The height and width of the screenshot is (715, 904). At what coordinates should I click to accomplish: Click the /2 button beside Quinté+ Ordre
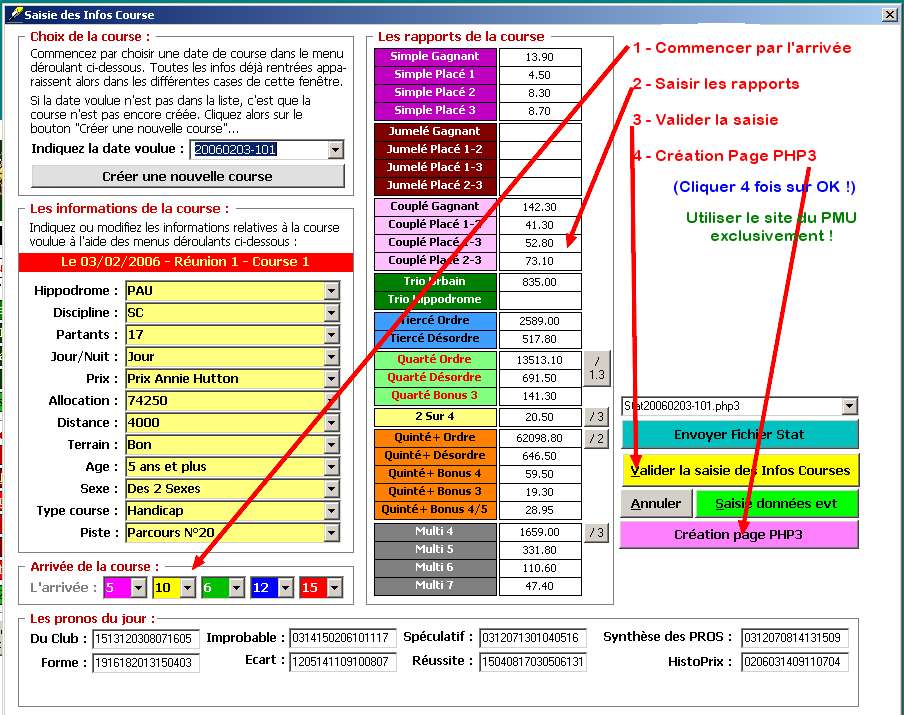coord(597,439)
